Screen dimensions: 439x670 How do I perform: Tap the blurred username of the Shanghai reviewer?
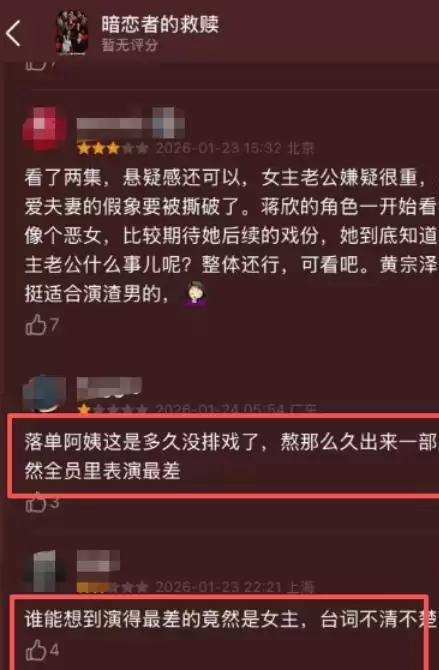(98, 561)
